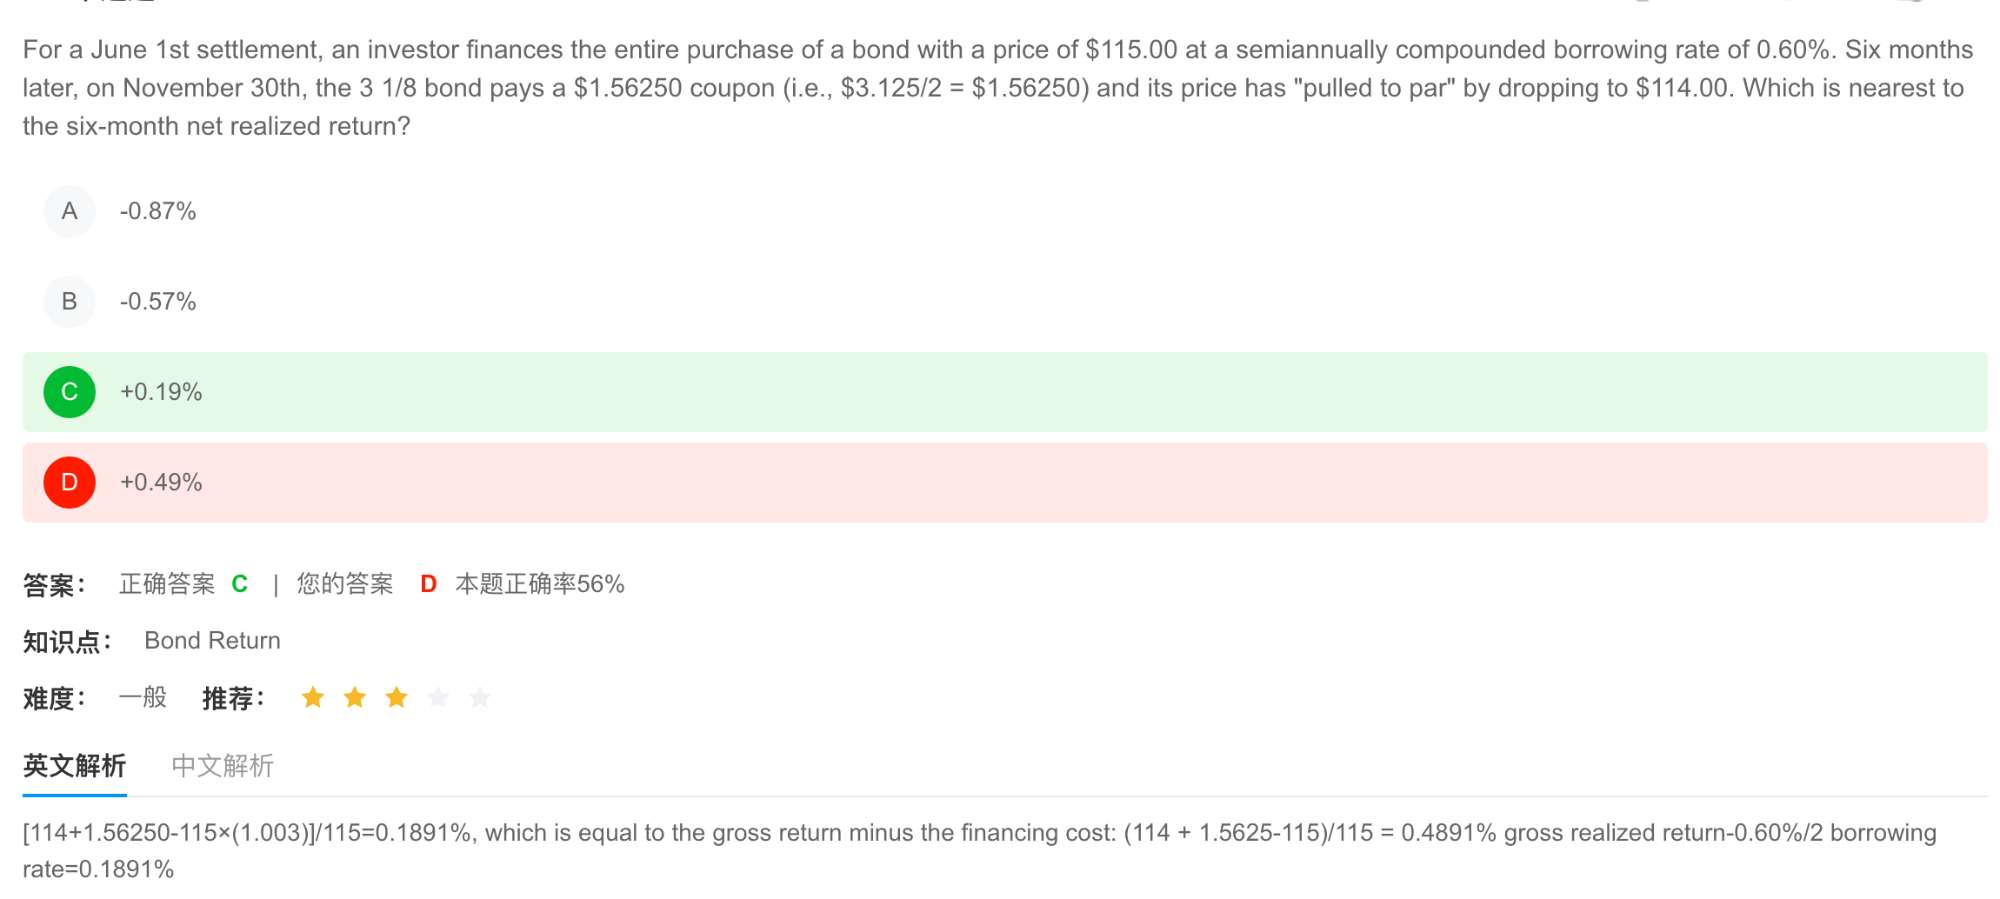This screenshot has width=2000, height=899.
Task: Click the green C option circle
Action: click(69, 392)
